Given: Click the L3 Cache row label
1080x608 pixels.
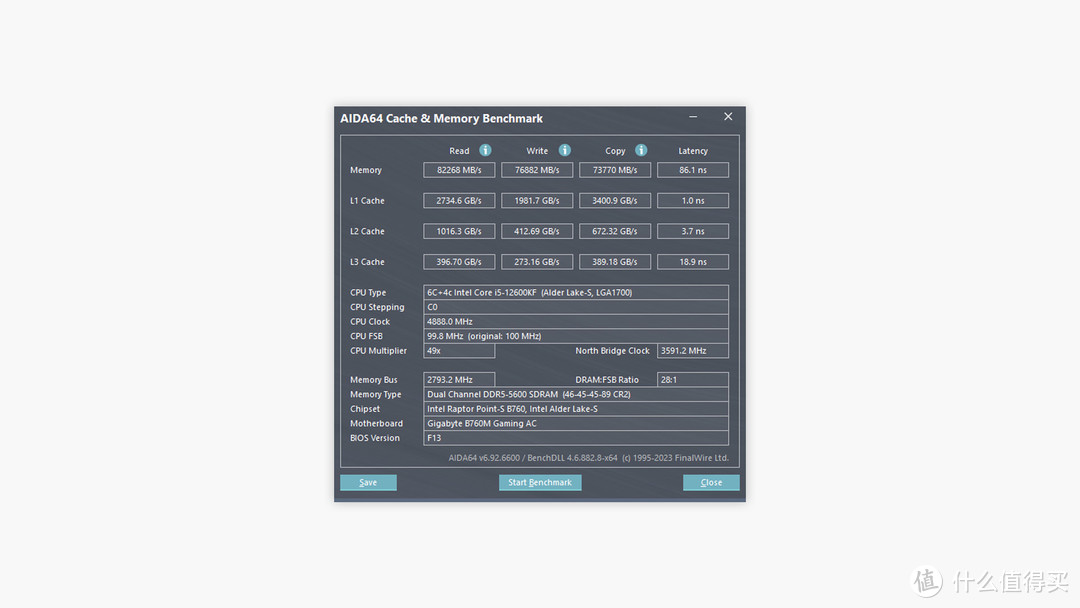Looking at the screenshot, I should point(367,262).
